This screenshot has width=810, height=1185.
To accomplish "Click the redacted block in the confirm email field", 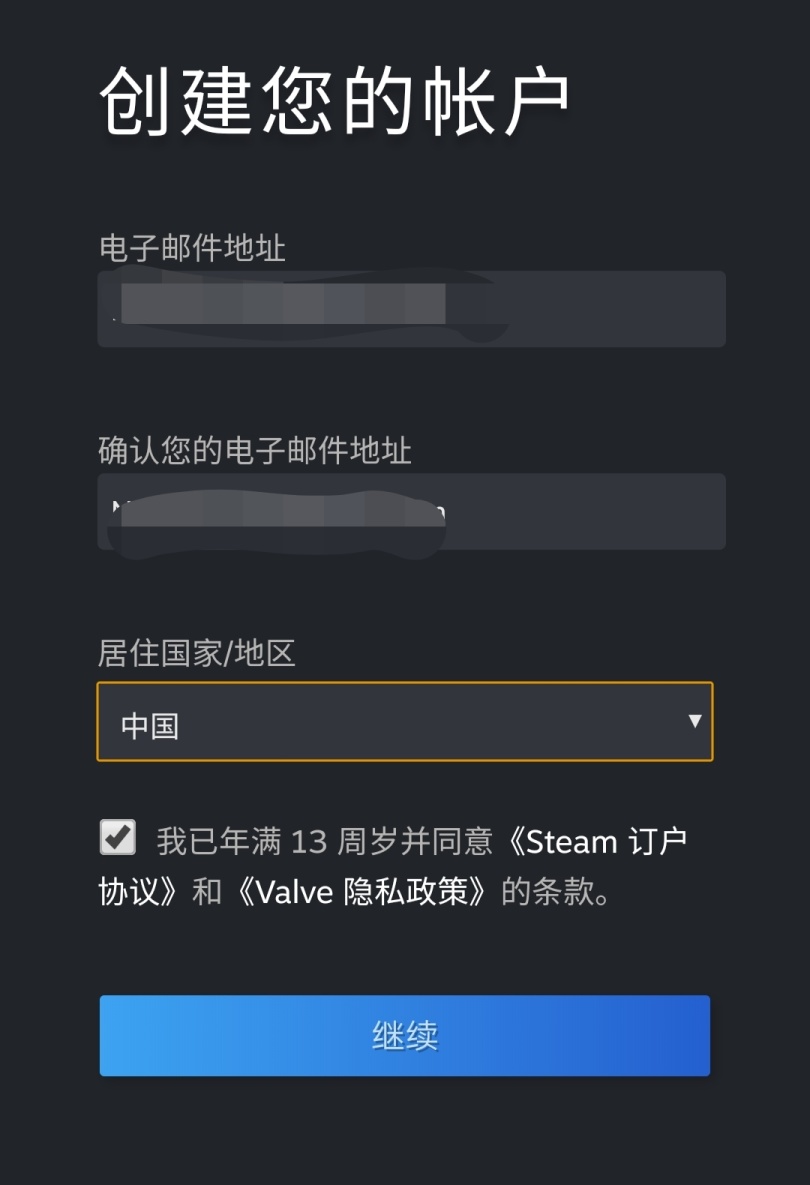I will click(280, 513).
